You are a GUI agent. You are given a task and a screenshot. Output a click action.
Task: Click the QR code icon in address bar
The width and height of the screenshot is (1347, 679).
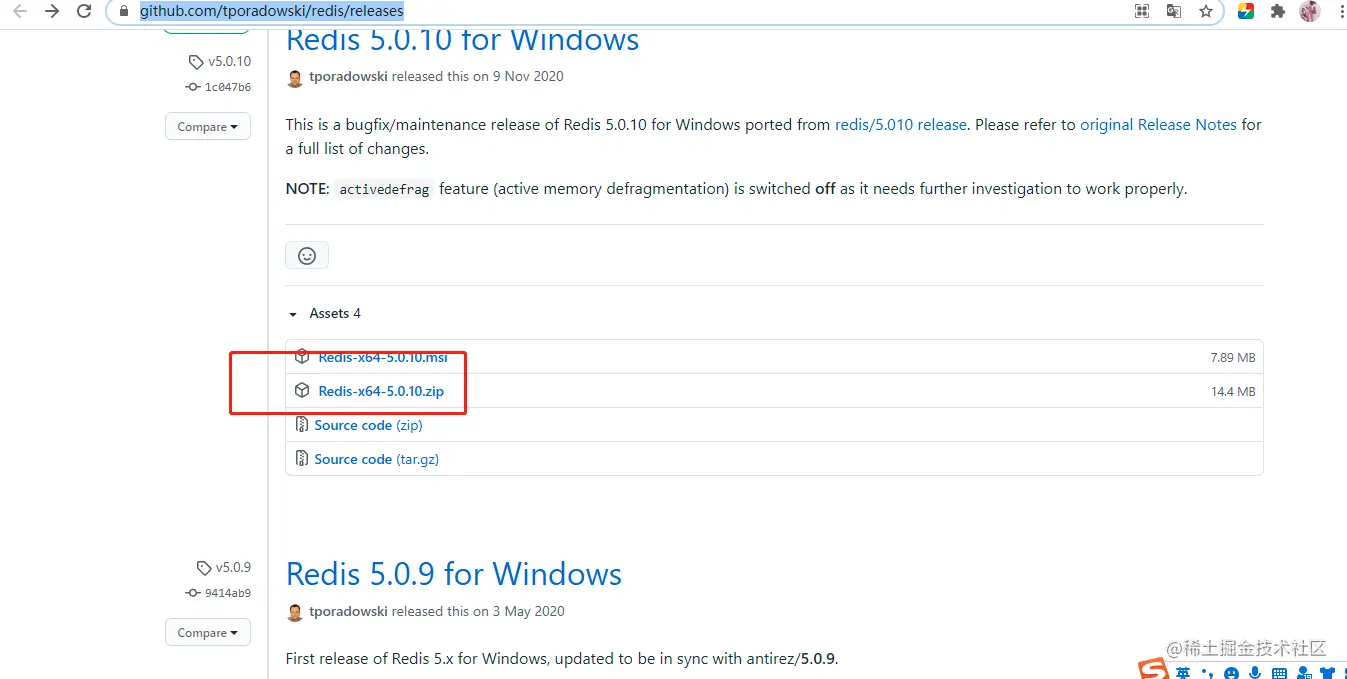pyautogui.click(x=1142, y=12)
